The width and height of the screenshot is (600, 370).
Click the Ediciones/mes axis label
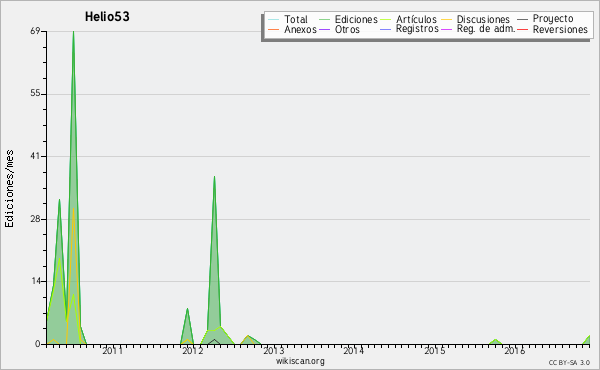[9, 189]
